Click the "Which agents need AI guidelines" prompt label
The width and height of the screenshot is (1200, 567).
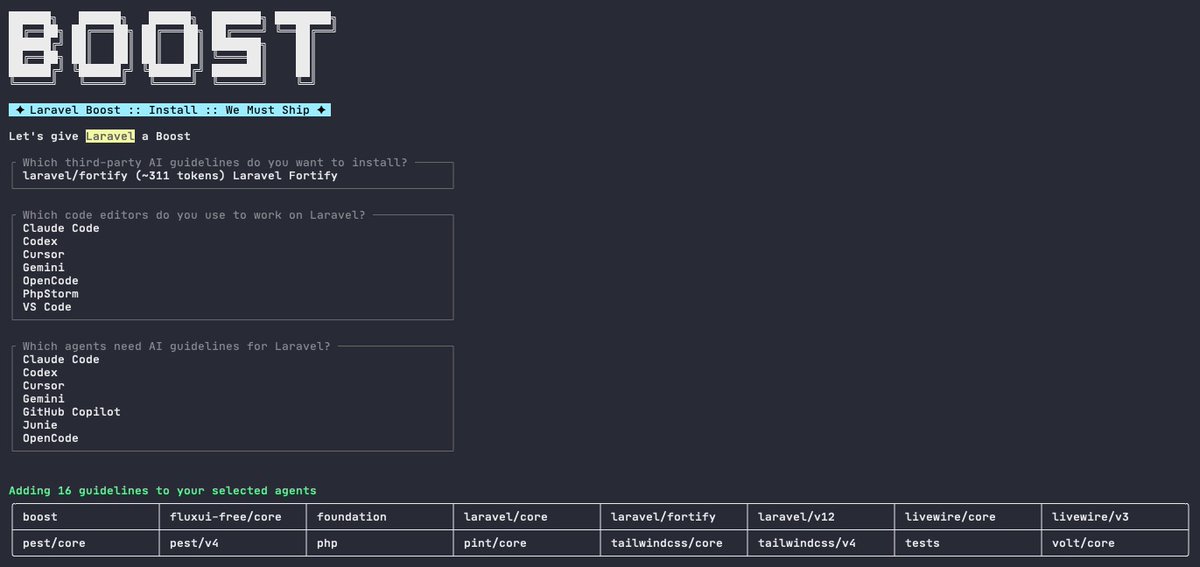coord(176,346)
